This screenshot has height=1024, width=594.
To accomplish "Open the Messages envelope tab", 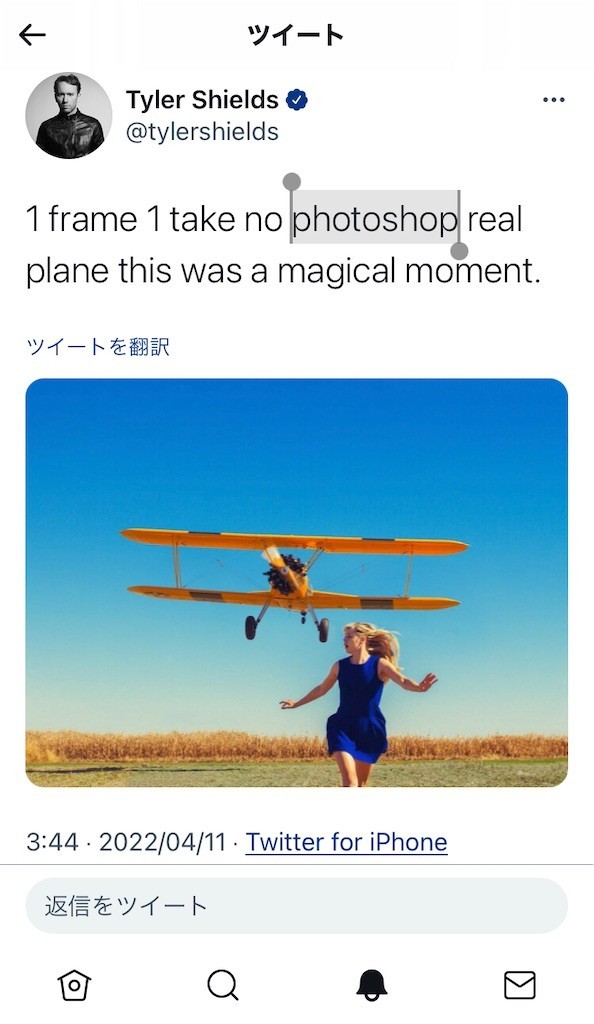I will pyautogui.click(x=520, y=985).
